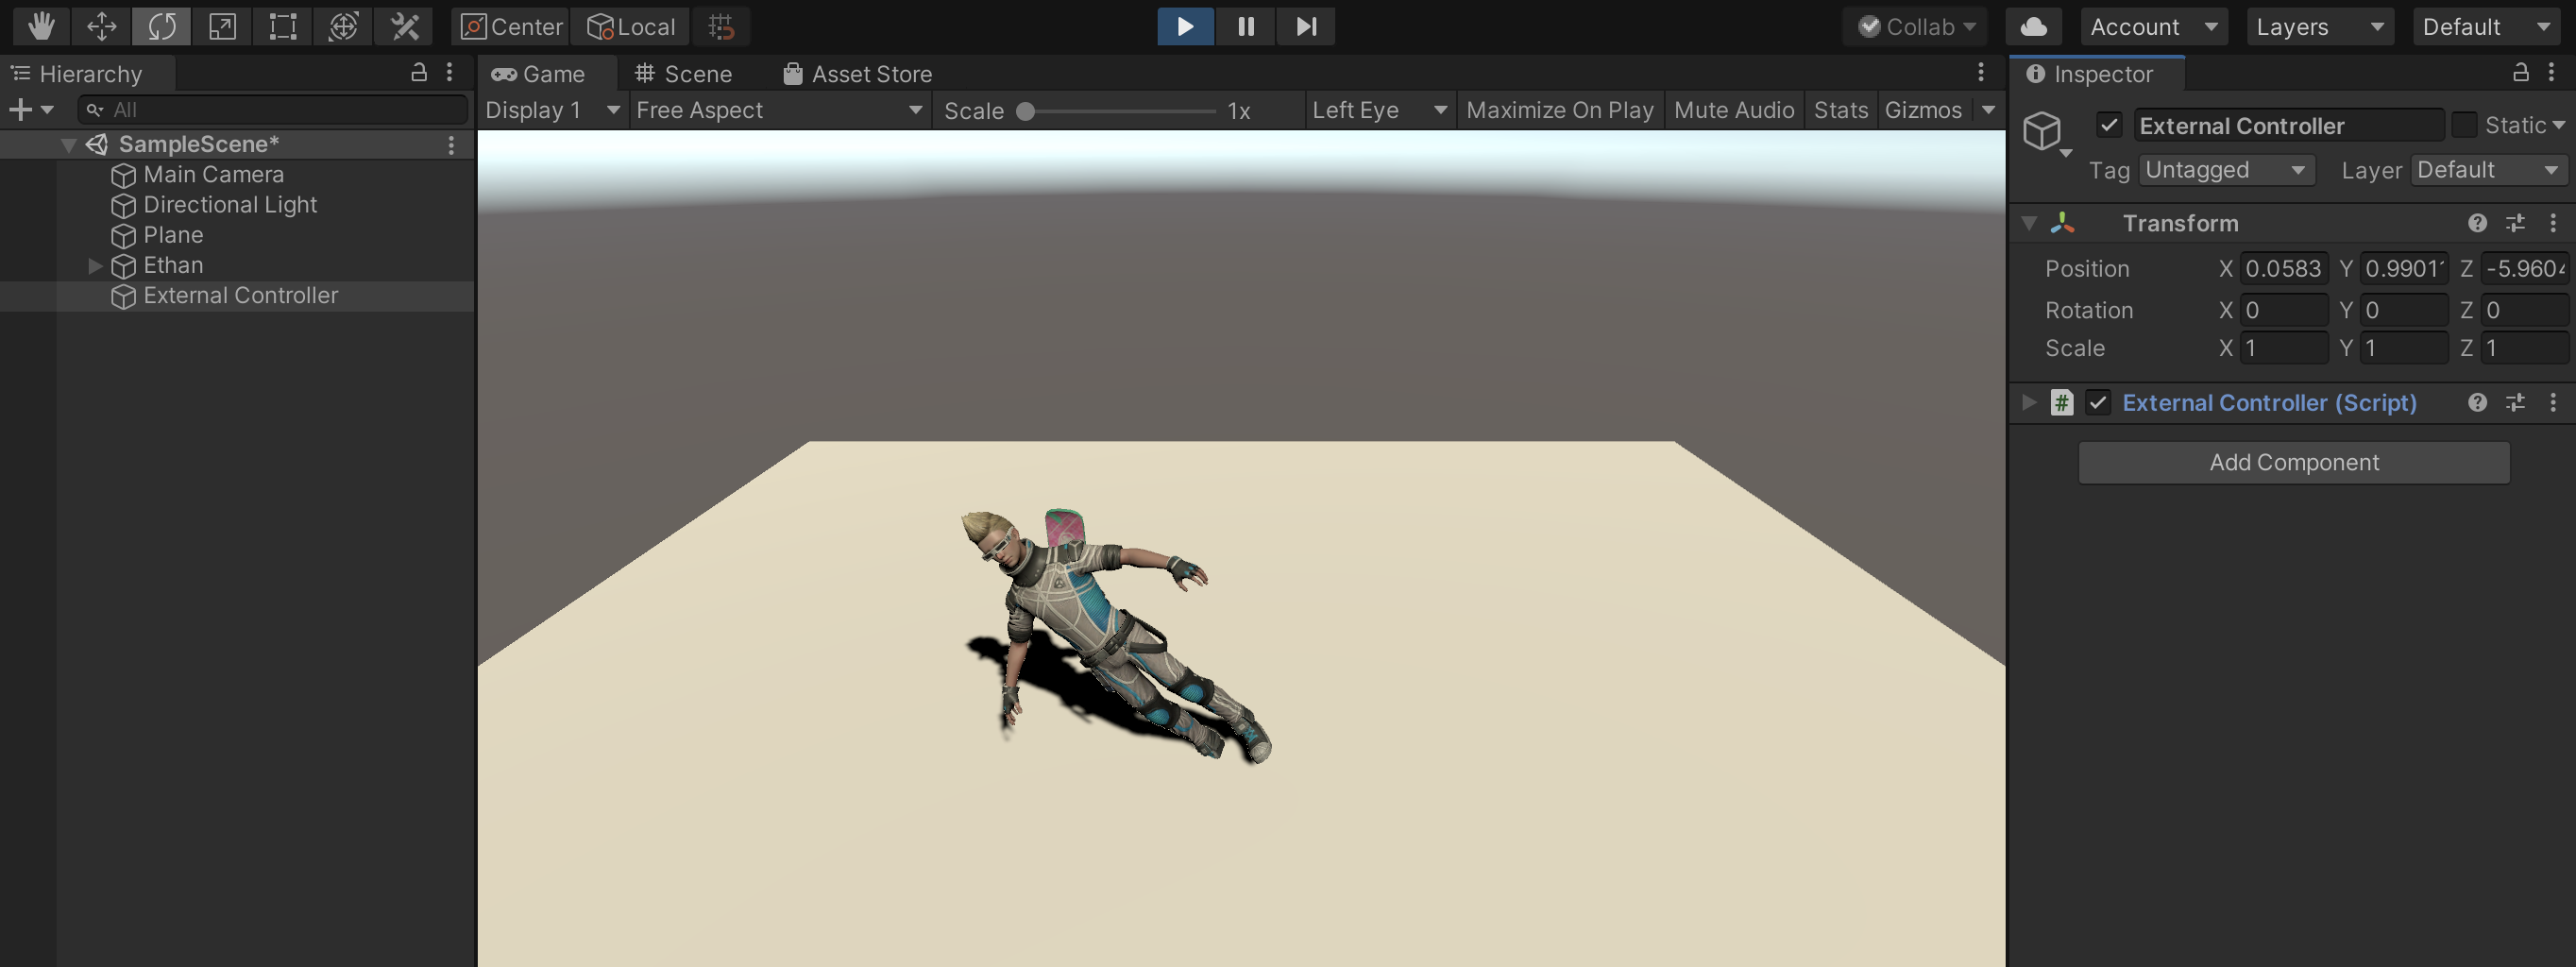Open the Collab menu
2576x967 pixels.
(x=1915, y=26)
